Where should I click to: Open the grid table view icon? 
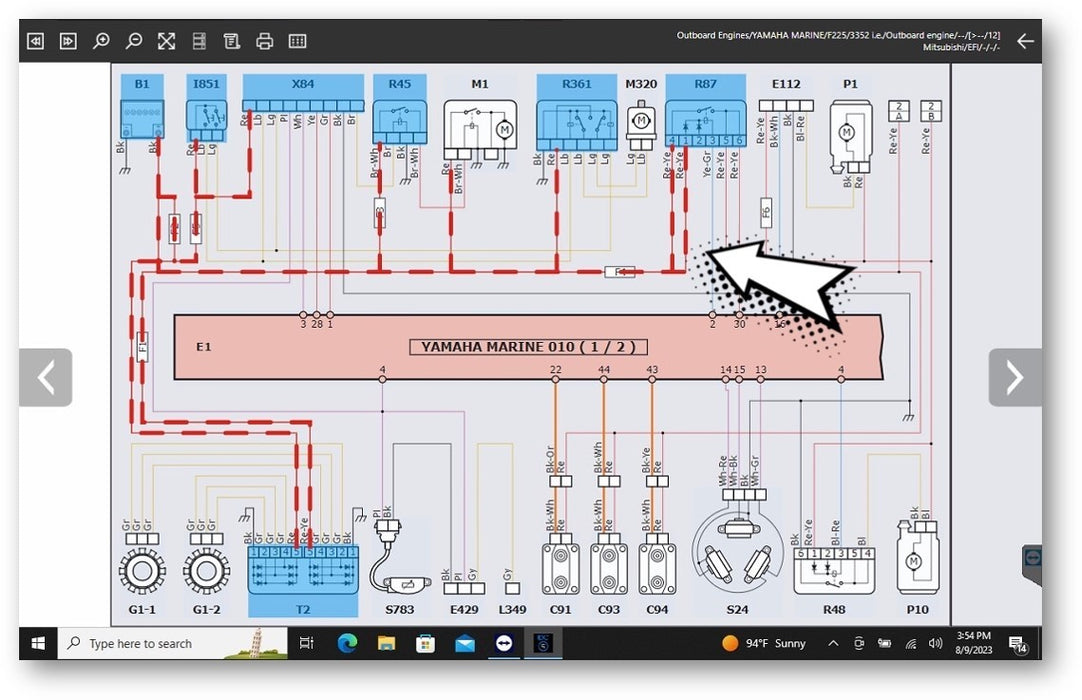click(297, 41)
